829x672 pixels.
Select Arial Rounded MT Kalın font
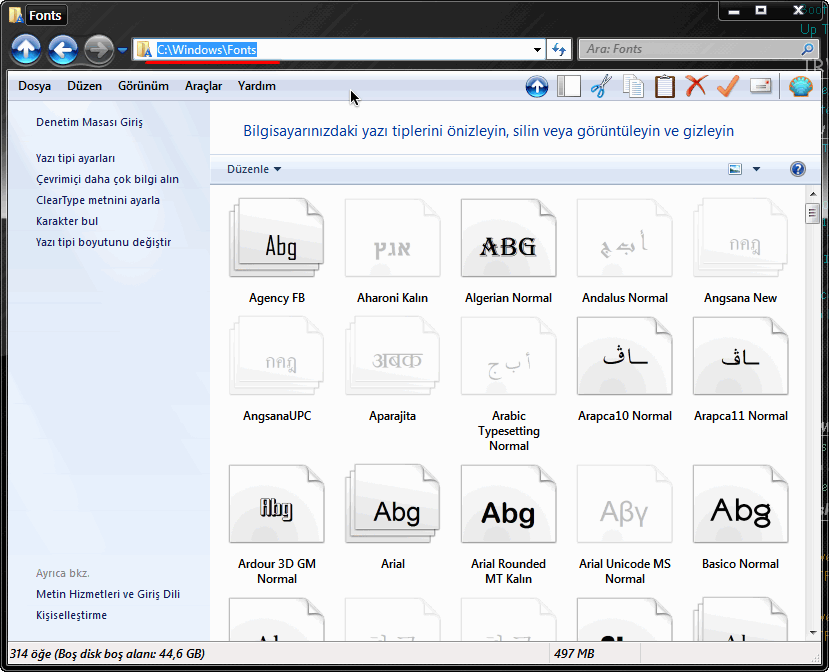click(x=508, y=524)
